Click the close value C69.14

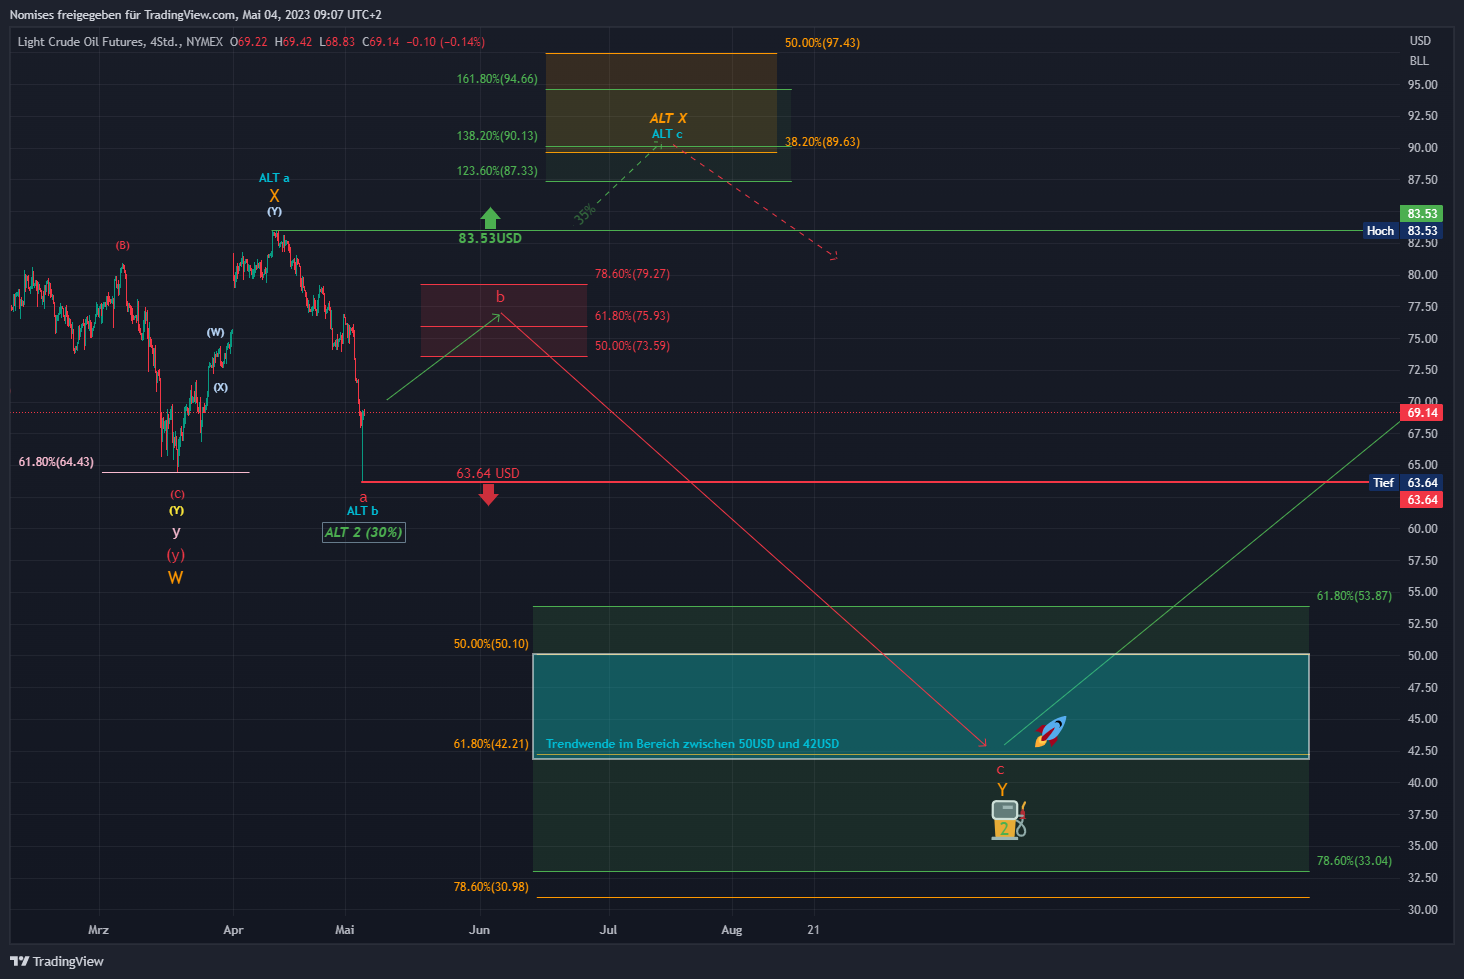(x=381, y=42)
